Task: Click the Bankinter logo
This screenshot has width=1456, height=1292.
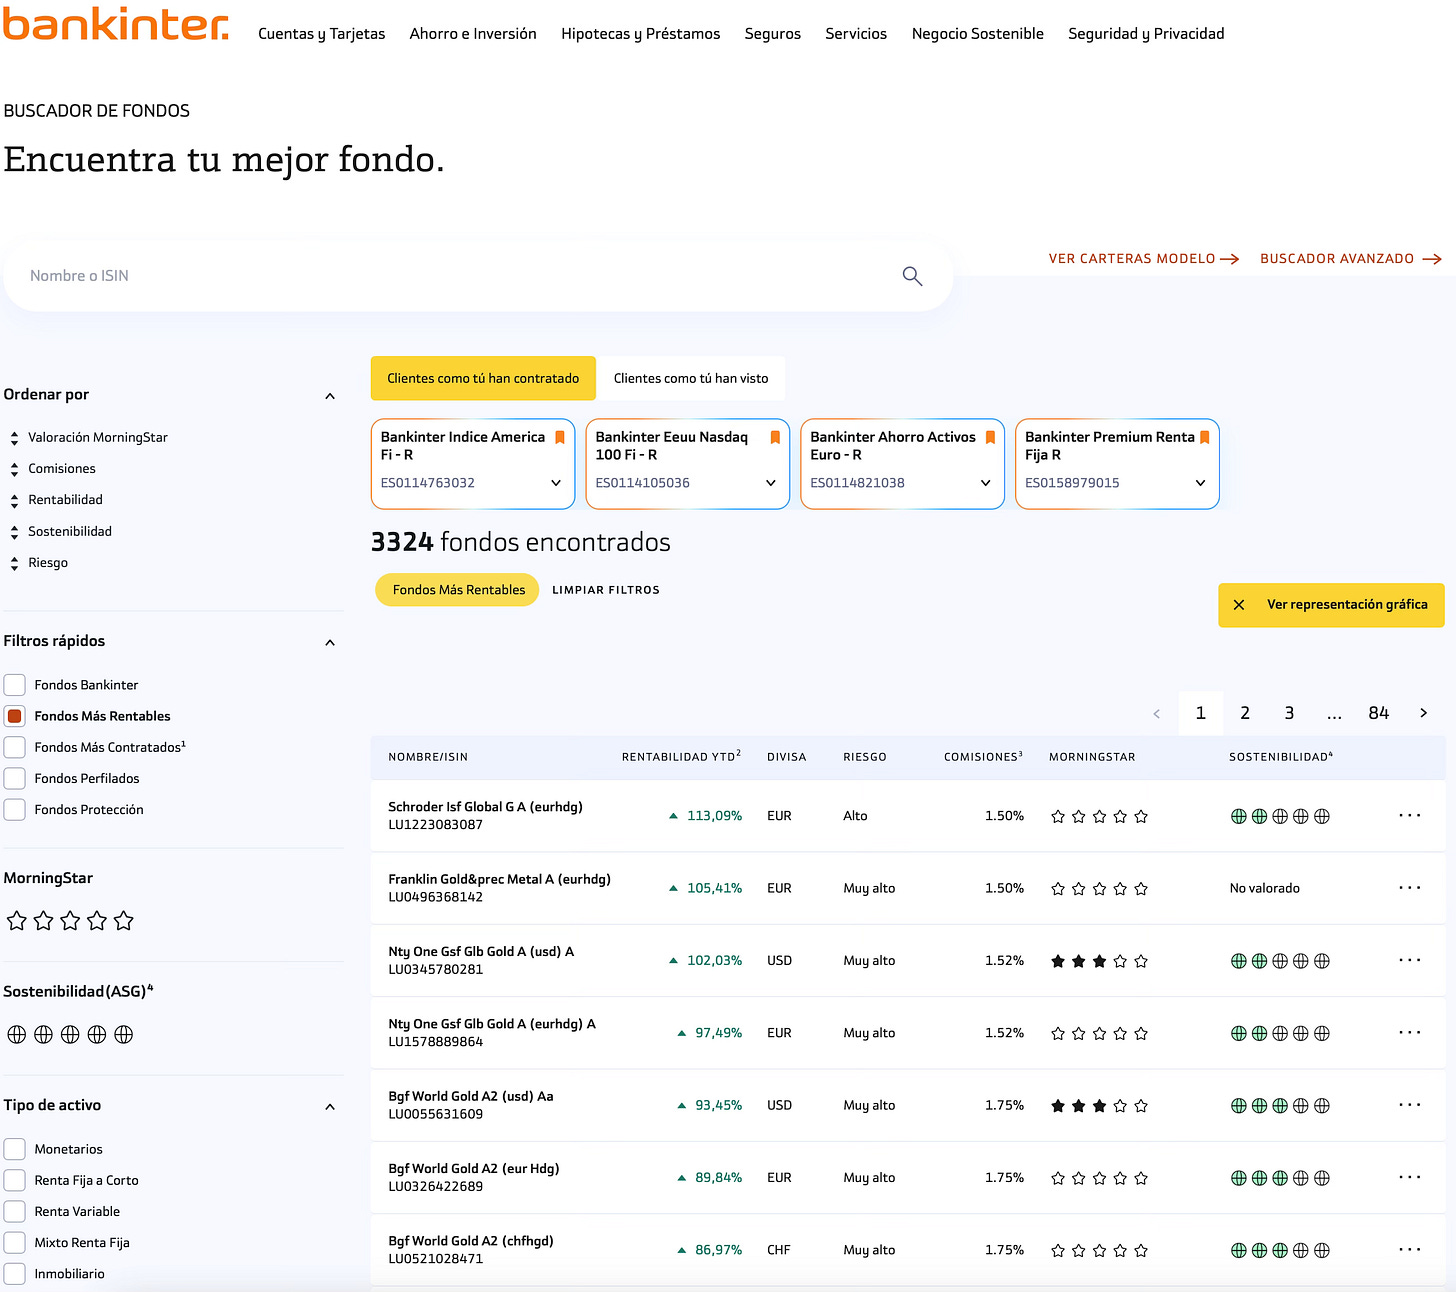Action: click(116, 22)
